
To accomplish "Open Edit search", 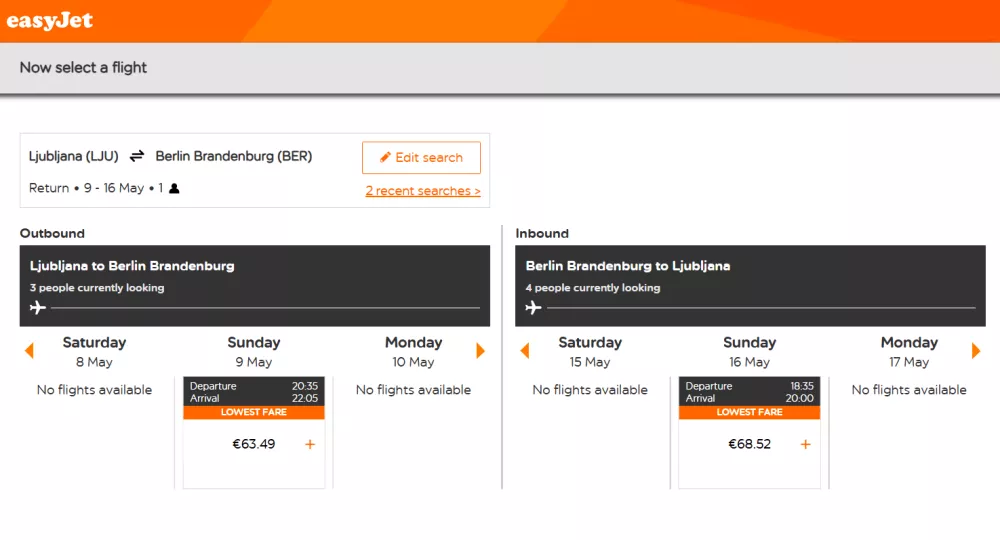I will [422, 157].
